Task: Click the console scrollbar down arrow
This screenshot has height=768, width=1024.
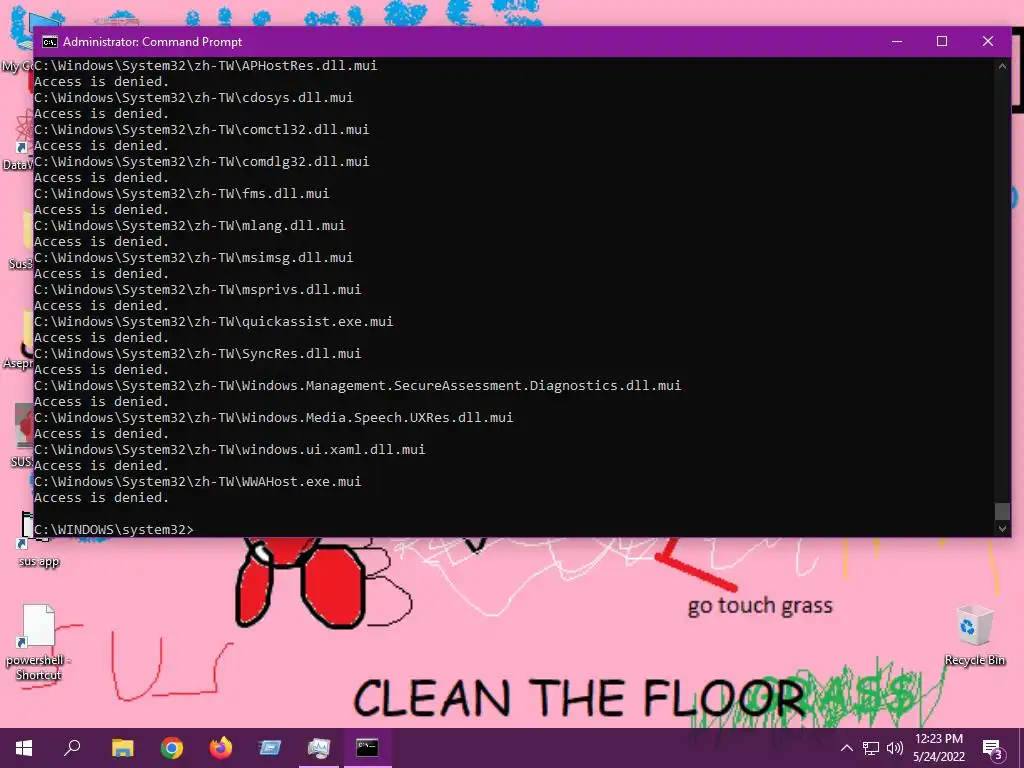Action: click(x=1002, y=529)
